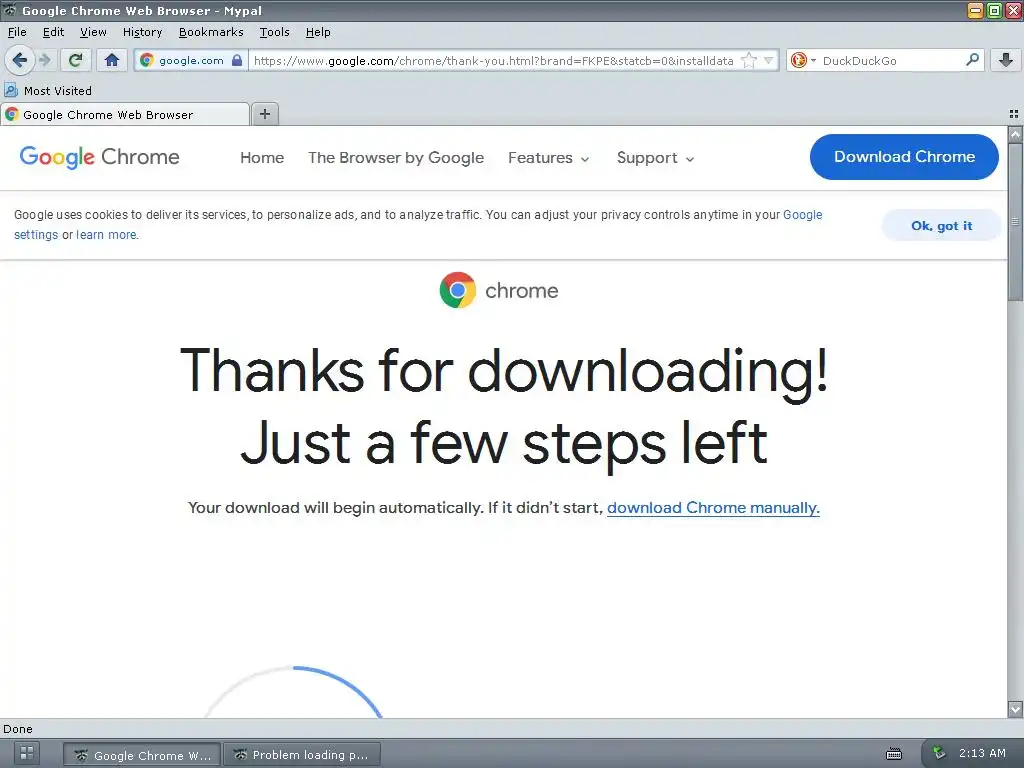
Task: Go to Home on Chrome site
Action: click(262, 157)
